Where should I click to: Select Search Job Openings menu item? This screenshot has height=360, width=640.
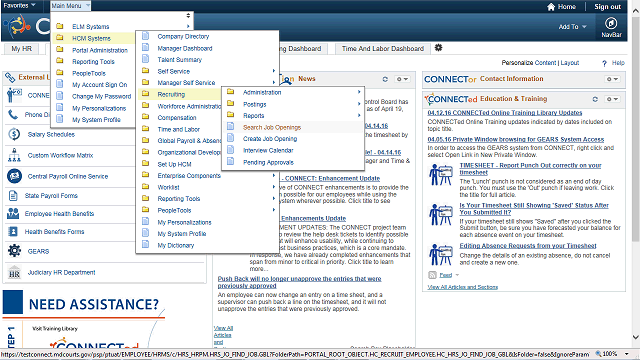(272, 127)
